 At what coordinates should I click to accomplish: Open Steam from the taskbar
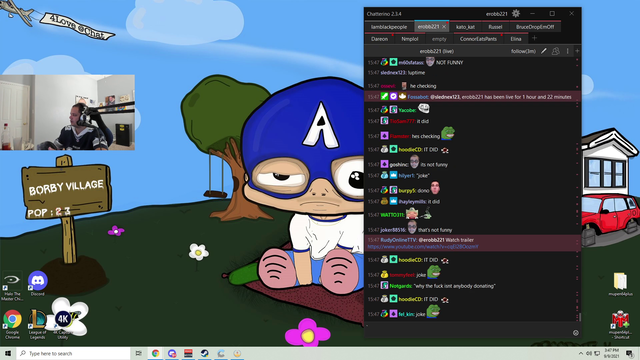click(x=204, y=353)
